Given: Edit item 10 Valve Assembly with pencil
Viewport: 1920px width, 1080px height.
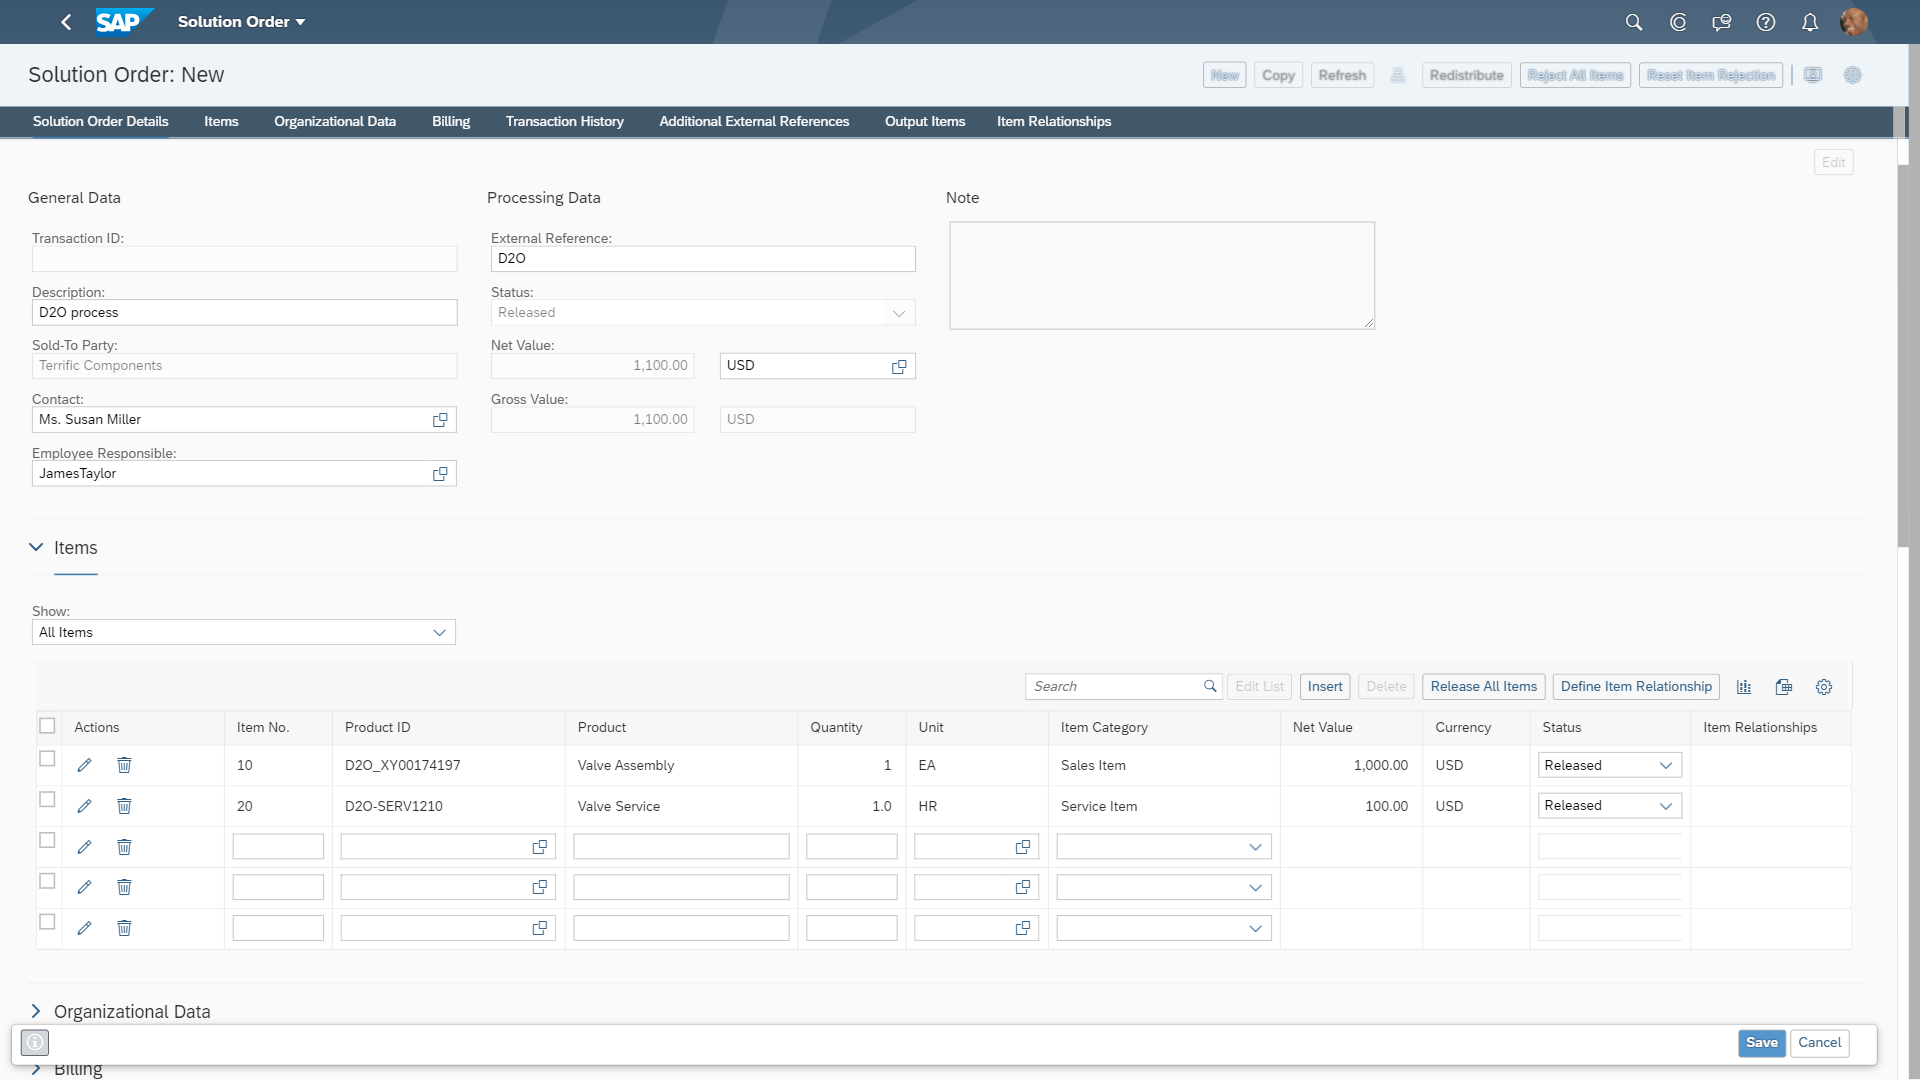Looking at the screenshot, I should click(84, 765).
